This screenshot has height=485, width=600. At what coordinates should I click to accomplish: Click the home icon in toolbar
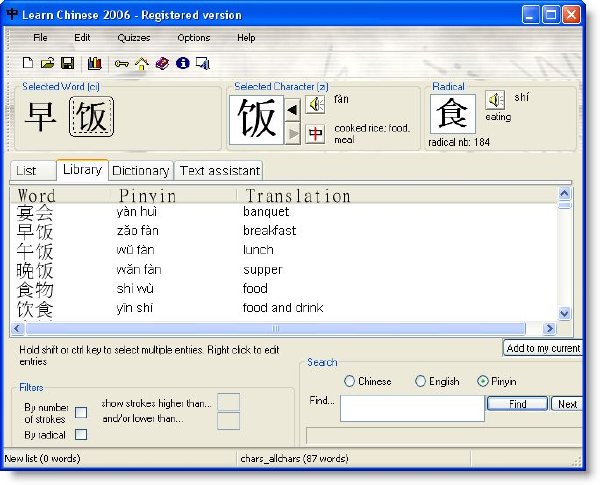[142, 64]
